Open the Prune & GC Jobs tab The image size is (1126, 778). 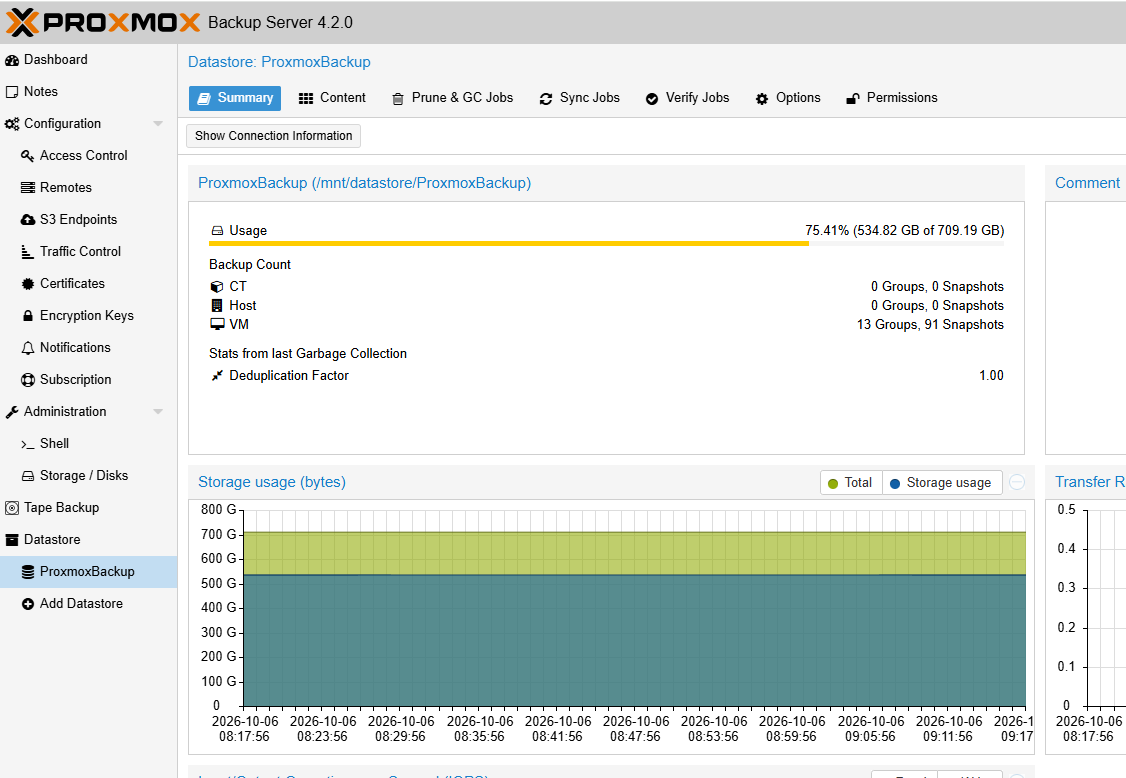(x=452, y=98)
